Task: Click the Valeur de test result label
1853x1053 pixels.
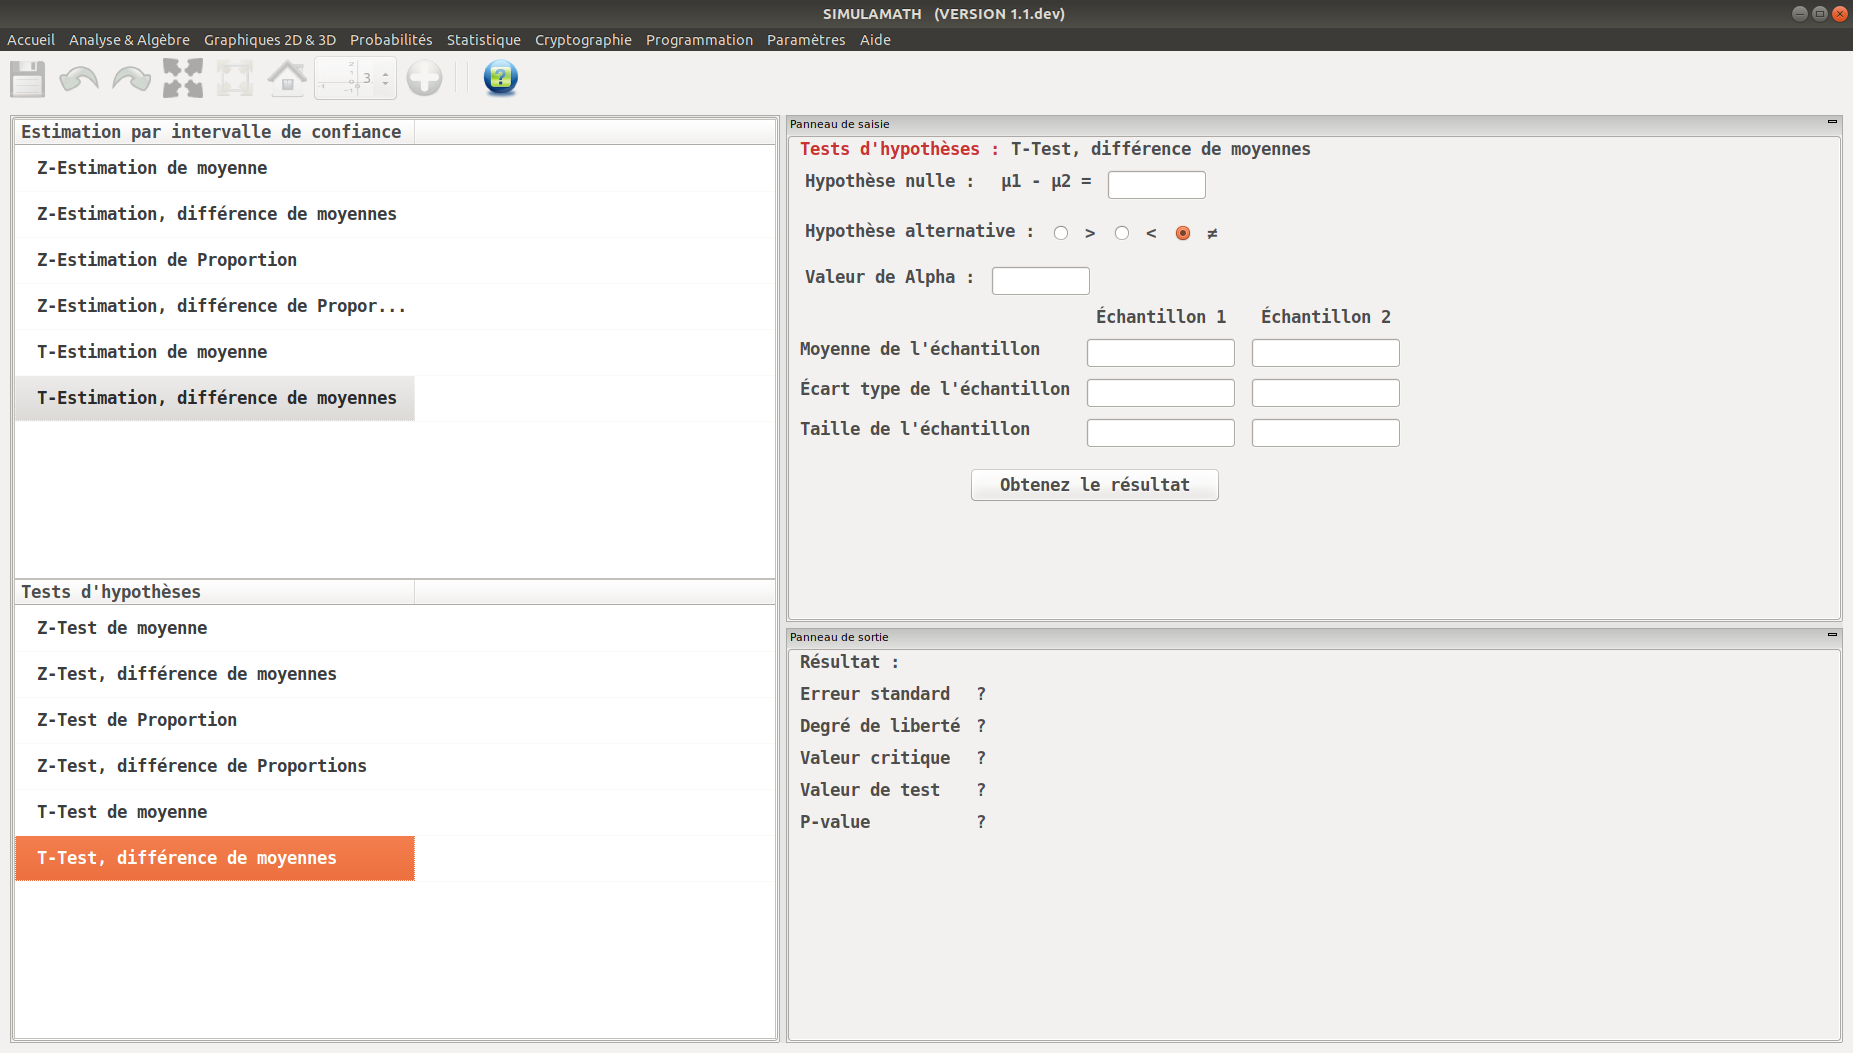Action: tap(870, 790)
